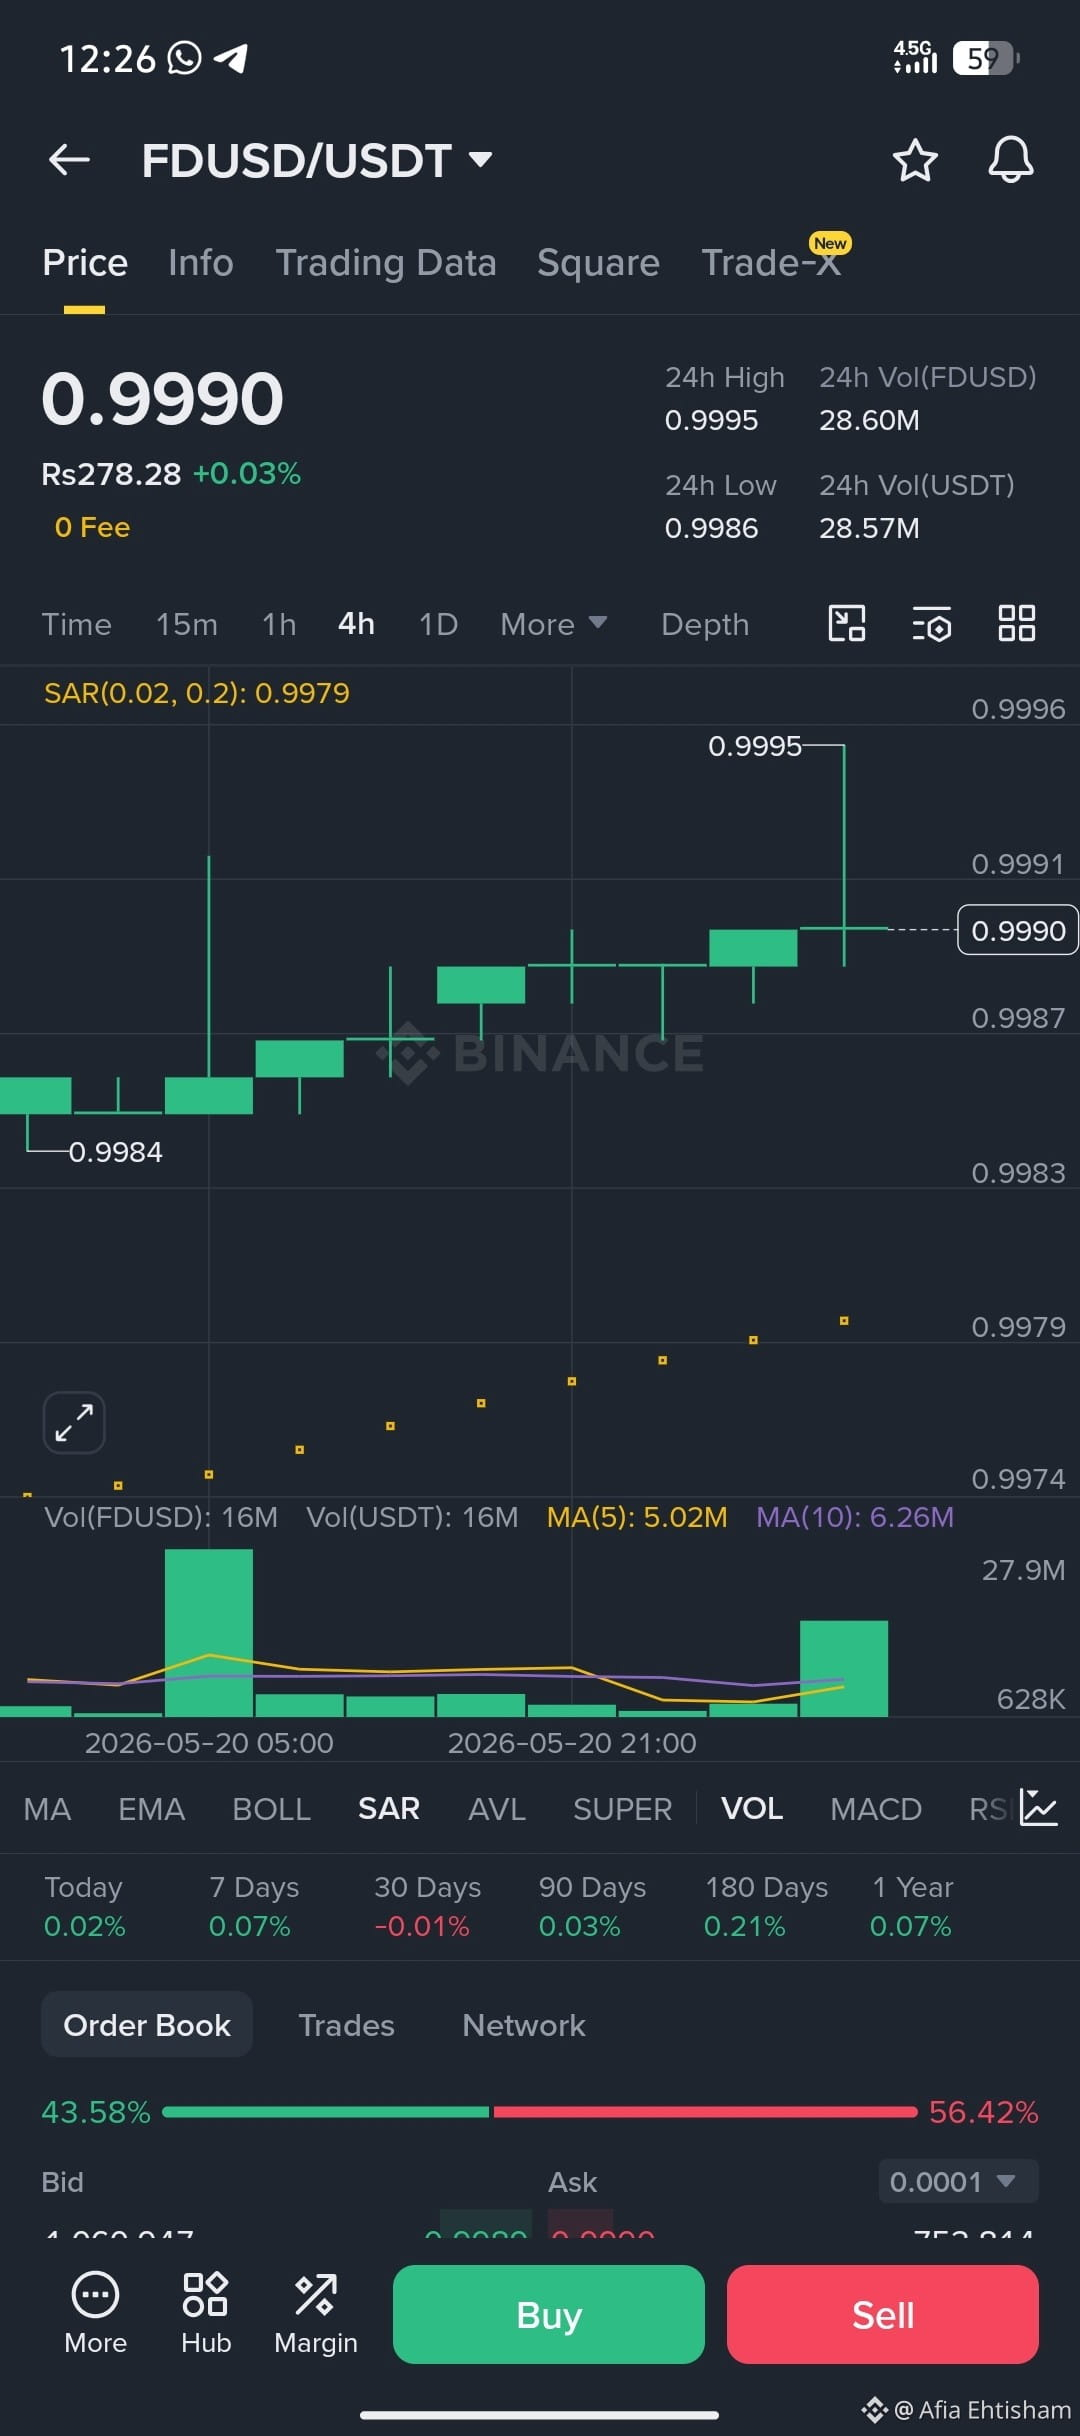The width and height of the screenshot is (1080, 2436).
Task: Open the Square tab
Action: coord(598,262)
